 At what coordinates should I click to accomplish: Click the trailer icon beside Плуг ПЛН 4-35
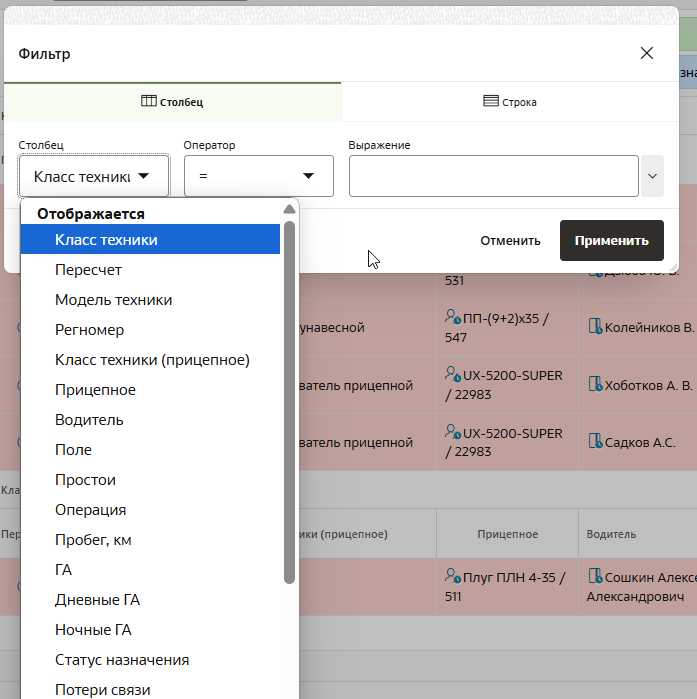pyautogui.click(x=452, y=577)
